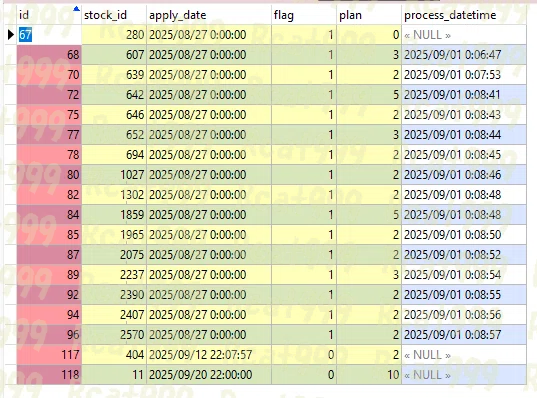Click the process_datetime column header
This screenshot has height=398, width=537.
coord(464,15)
